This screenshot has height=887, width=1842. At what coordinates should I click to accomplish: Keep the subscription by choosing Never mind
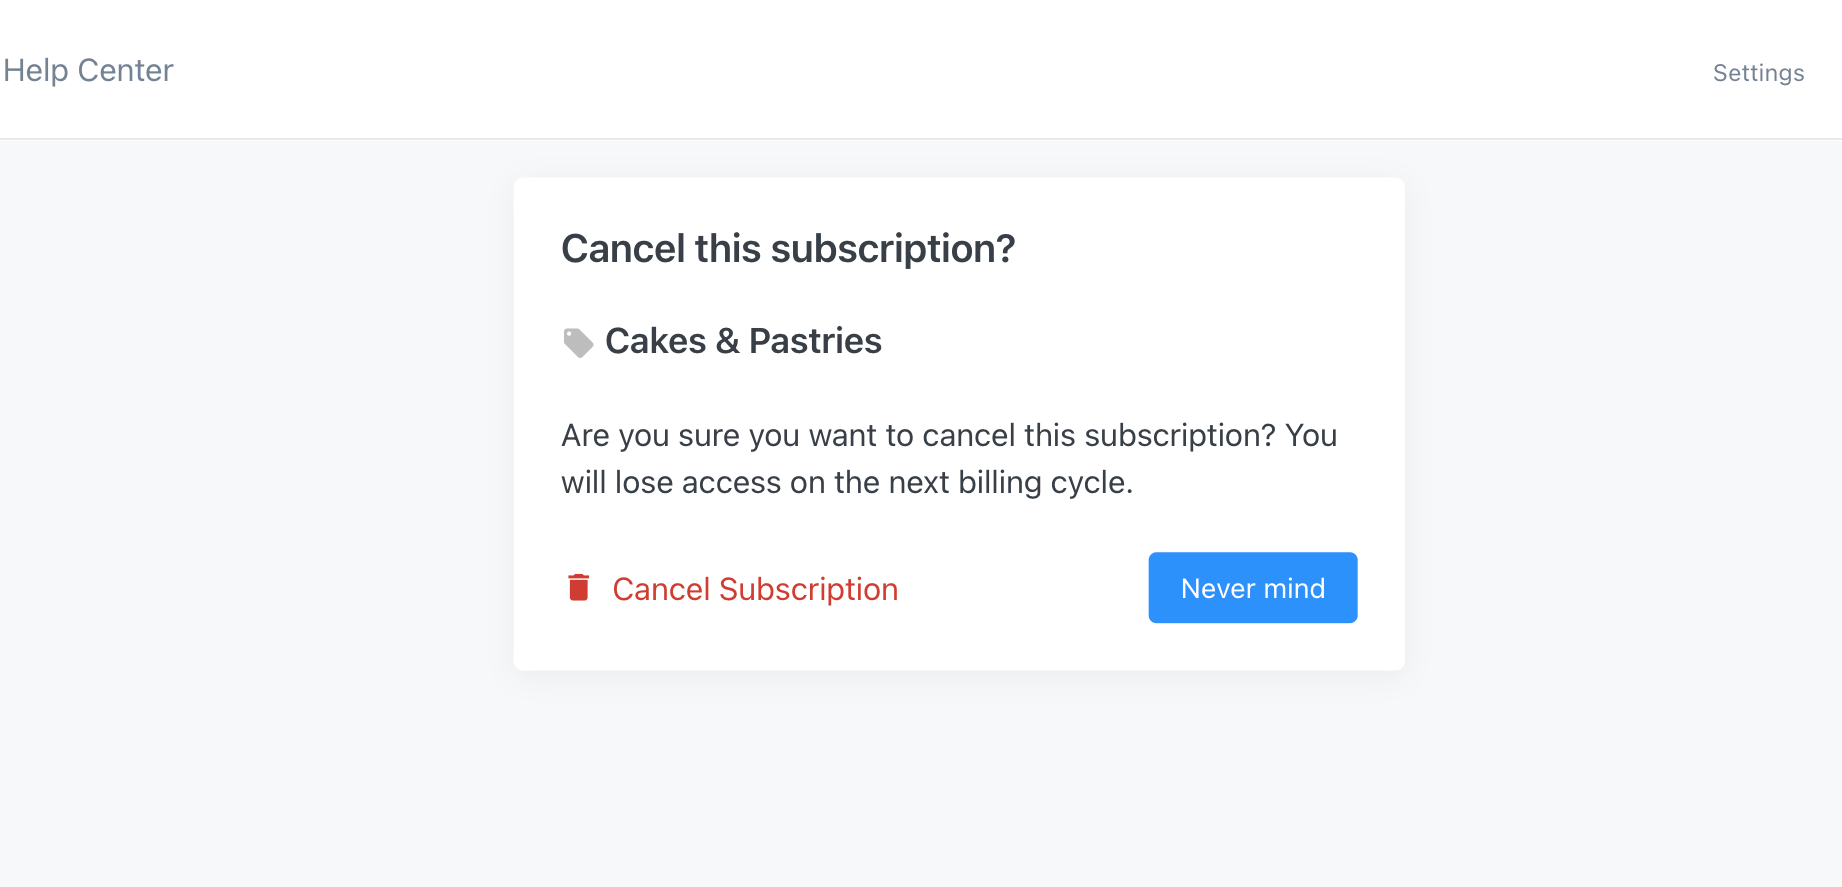tap(1252, 588)
